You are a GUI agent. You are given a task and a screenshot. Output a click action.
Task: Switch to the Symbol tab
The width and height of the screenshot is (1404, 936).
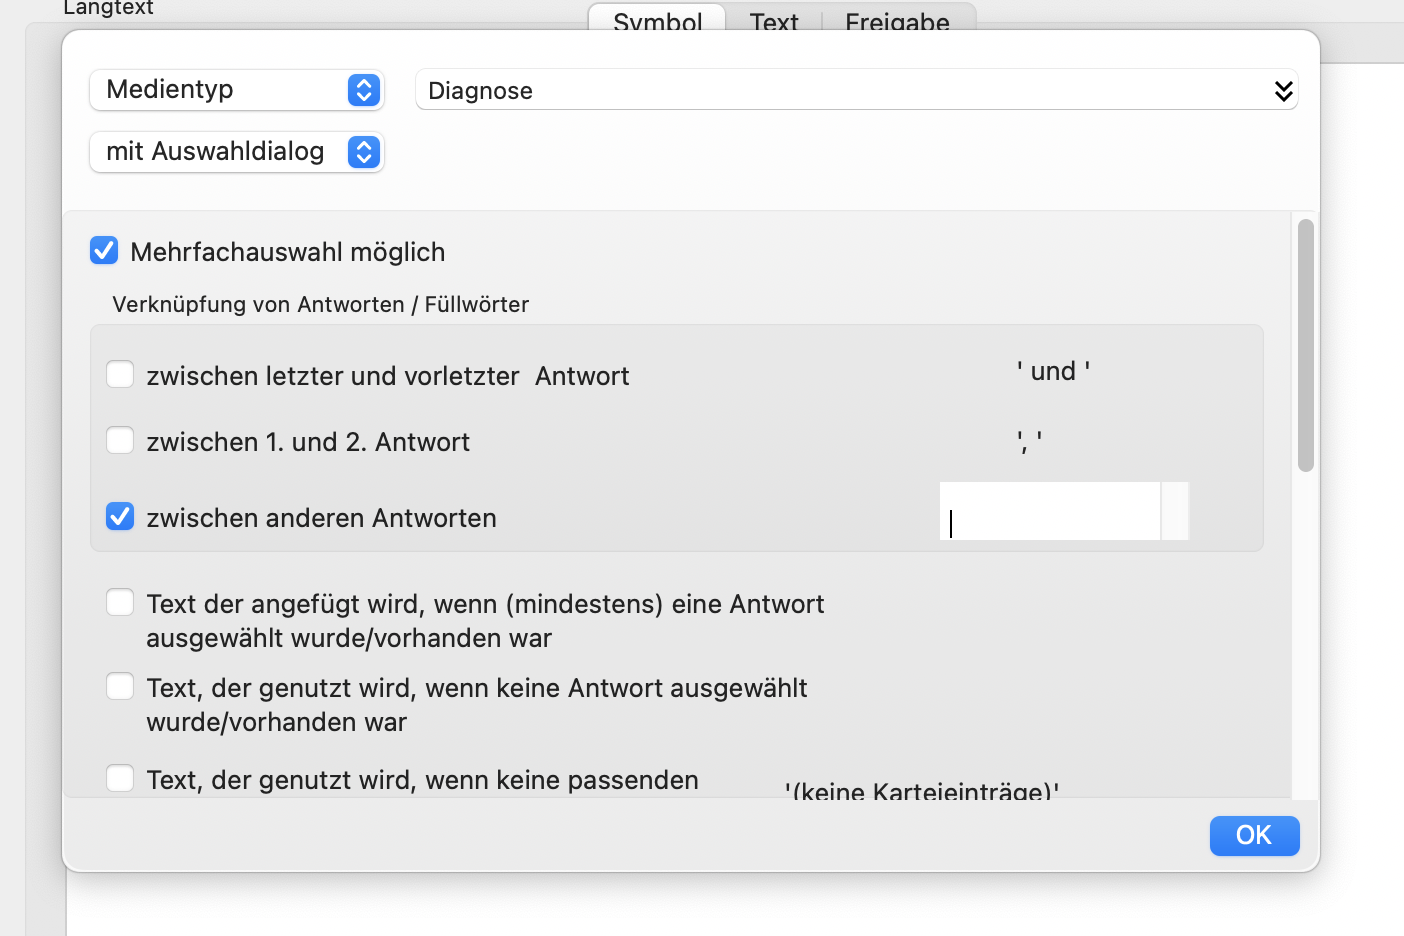click(x=657, y=20)
